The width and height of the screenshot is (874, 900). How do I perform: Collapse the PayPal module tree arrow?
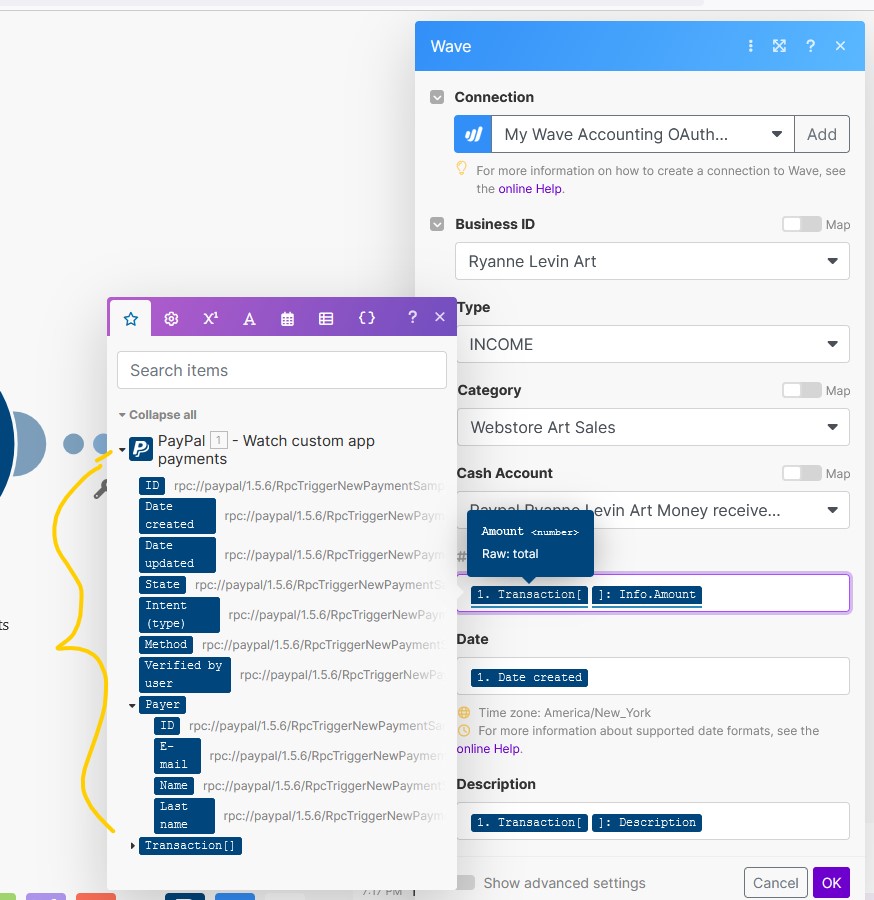(x=122, y=449)
